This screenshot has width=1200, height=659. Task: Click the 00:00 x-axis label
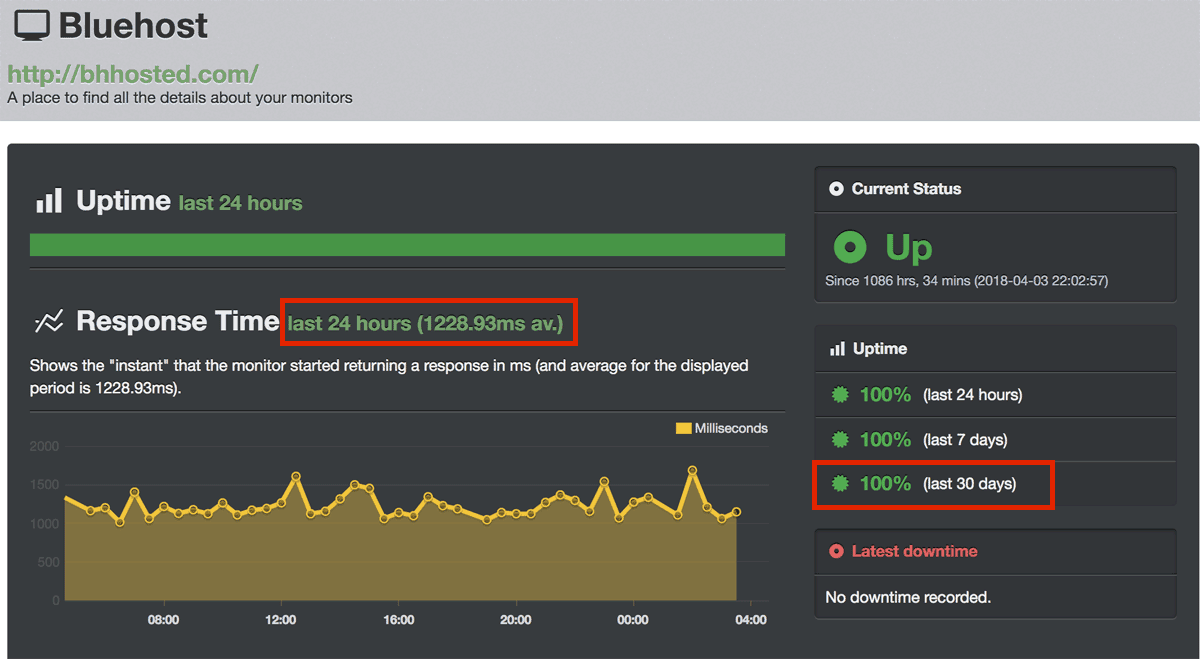[x=633, y=620]
